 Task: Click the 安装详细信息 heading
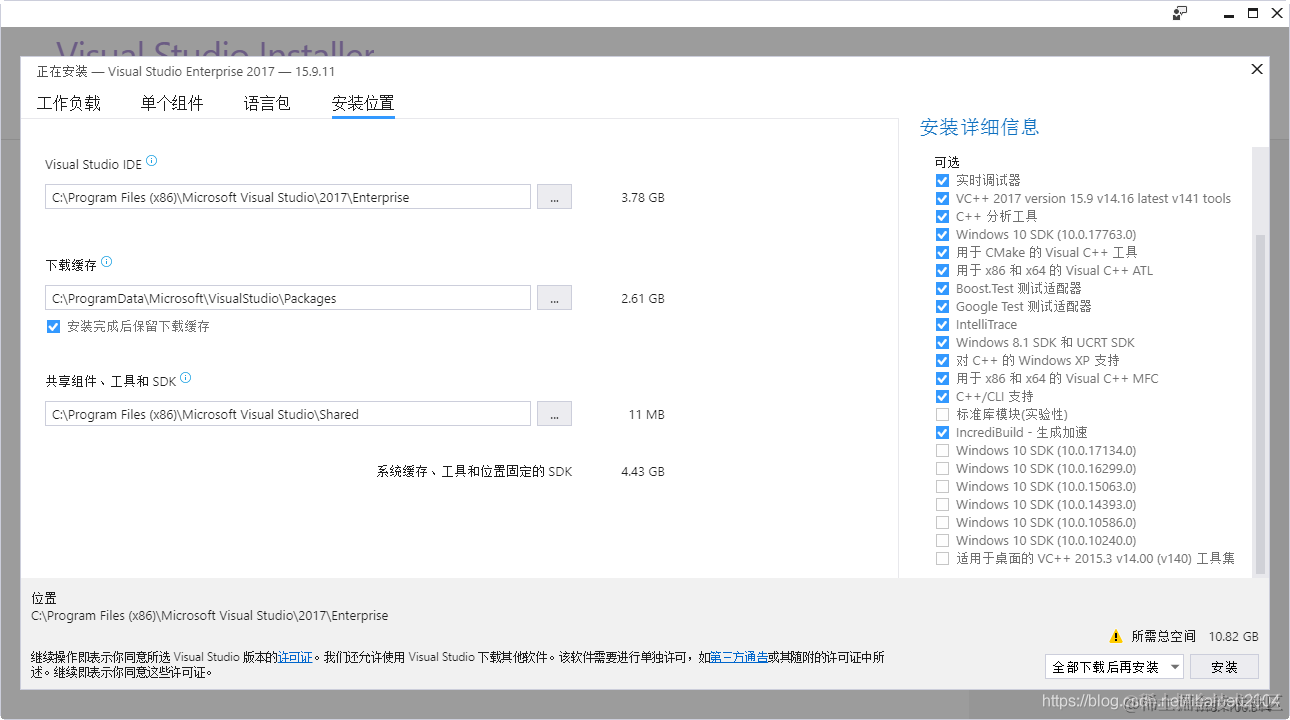(x=979, y=127)
